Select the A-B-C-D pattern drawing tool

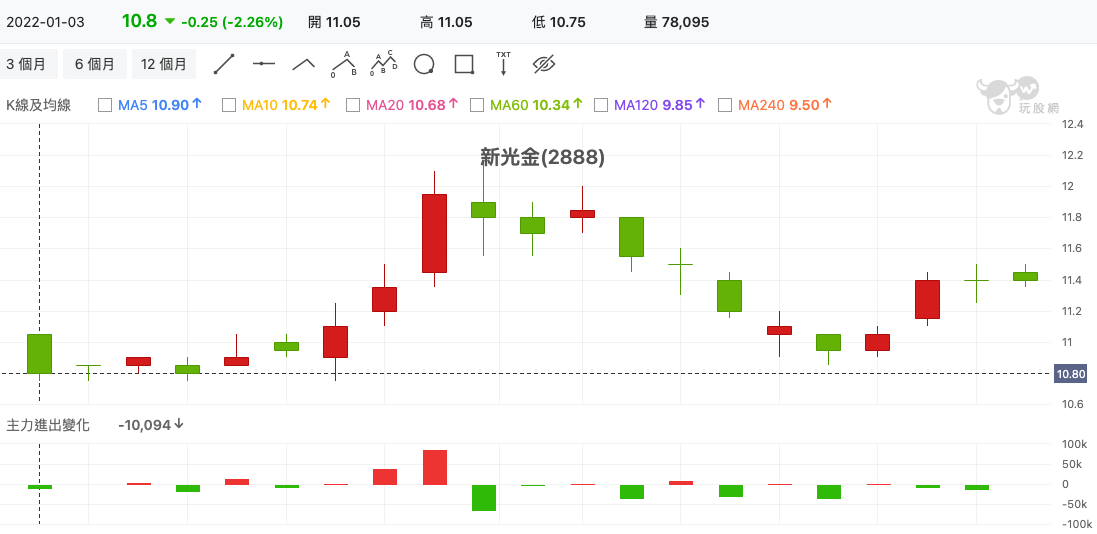coord(383,64)
